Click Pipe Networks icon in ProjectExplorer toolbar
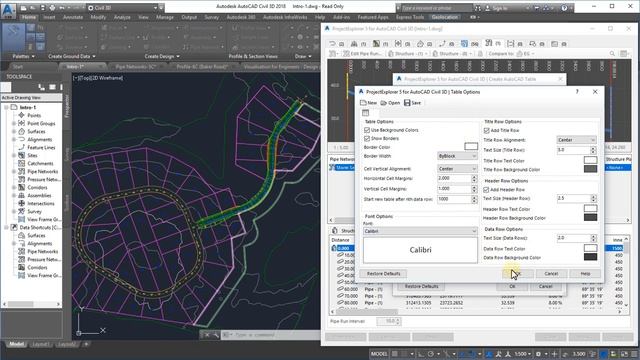640x360 pixels. tap(488, 43)
